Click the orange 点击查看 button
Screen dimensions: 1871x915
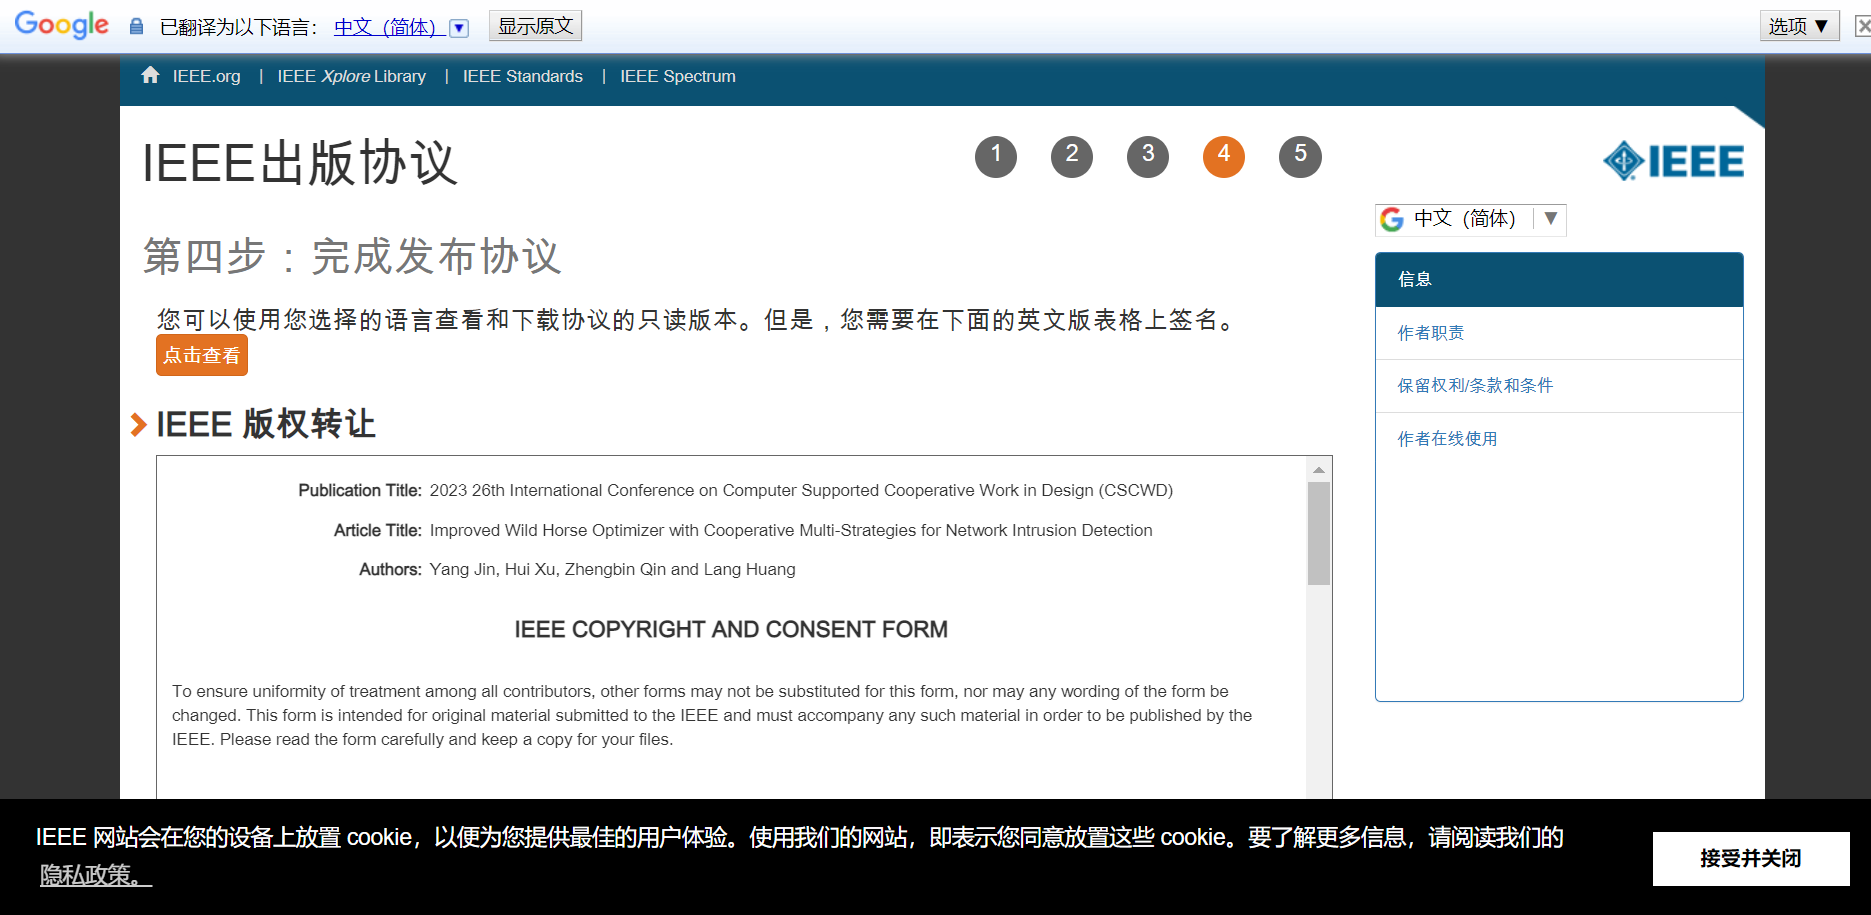tap(201, 355)
